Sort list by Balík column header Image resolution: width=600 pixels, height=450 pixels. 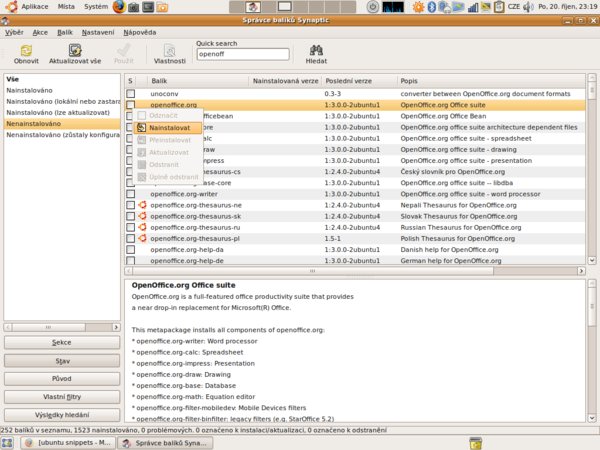pyautogui.click(x=198, y=81)
